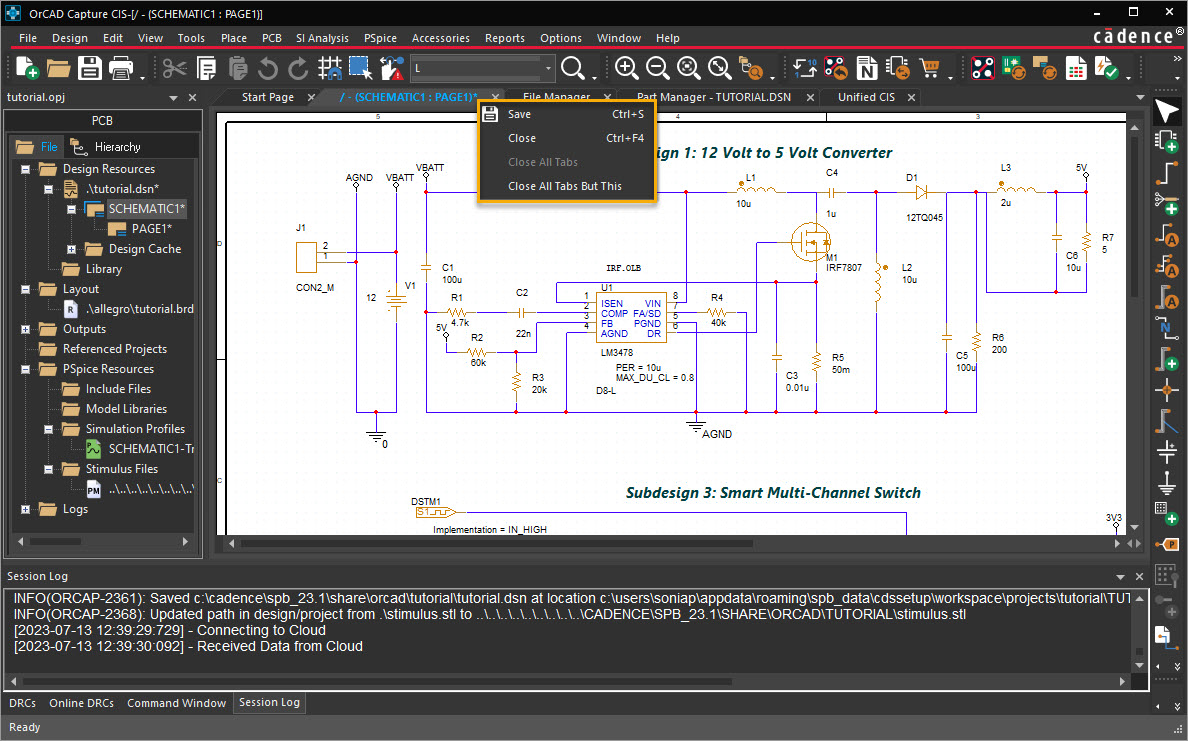Toggle the snap to grid icon
This screenshot has width=1188, height=741.
330,68
